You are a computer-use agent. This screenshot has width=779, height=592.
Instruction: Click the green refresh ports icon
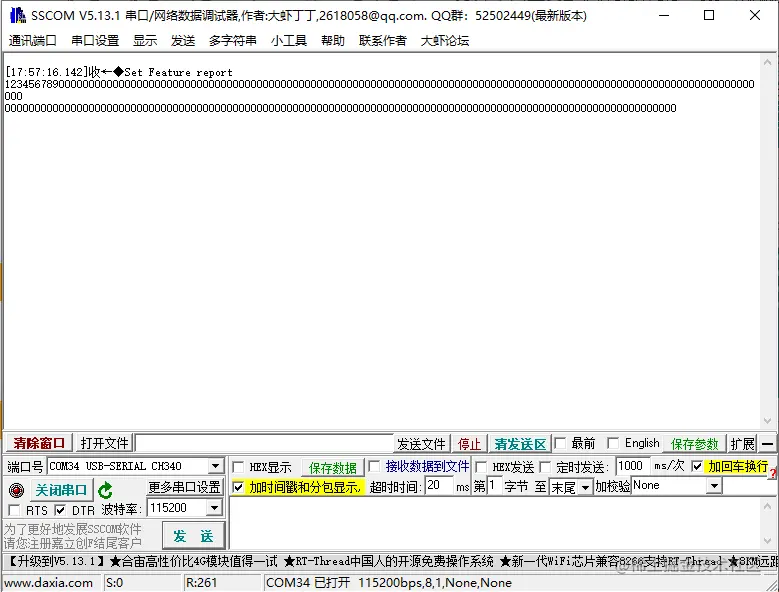click(105, 491)
